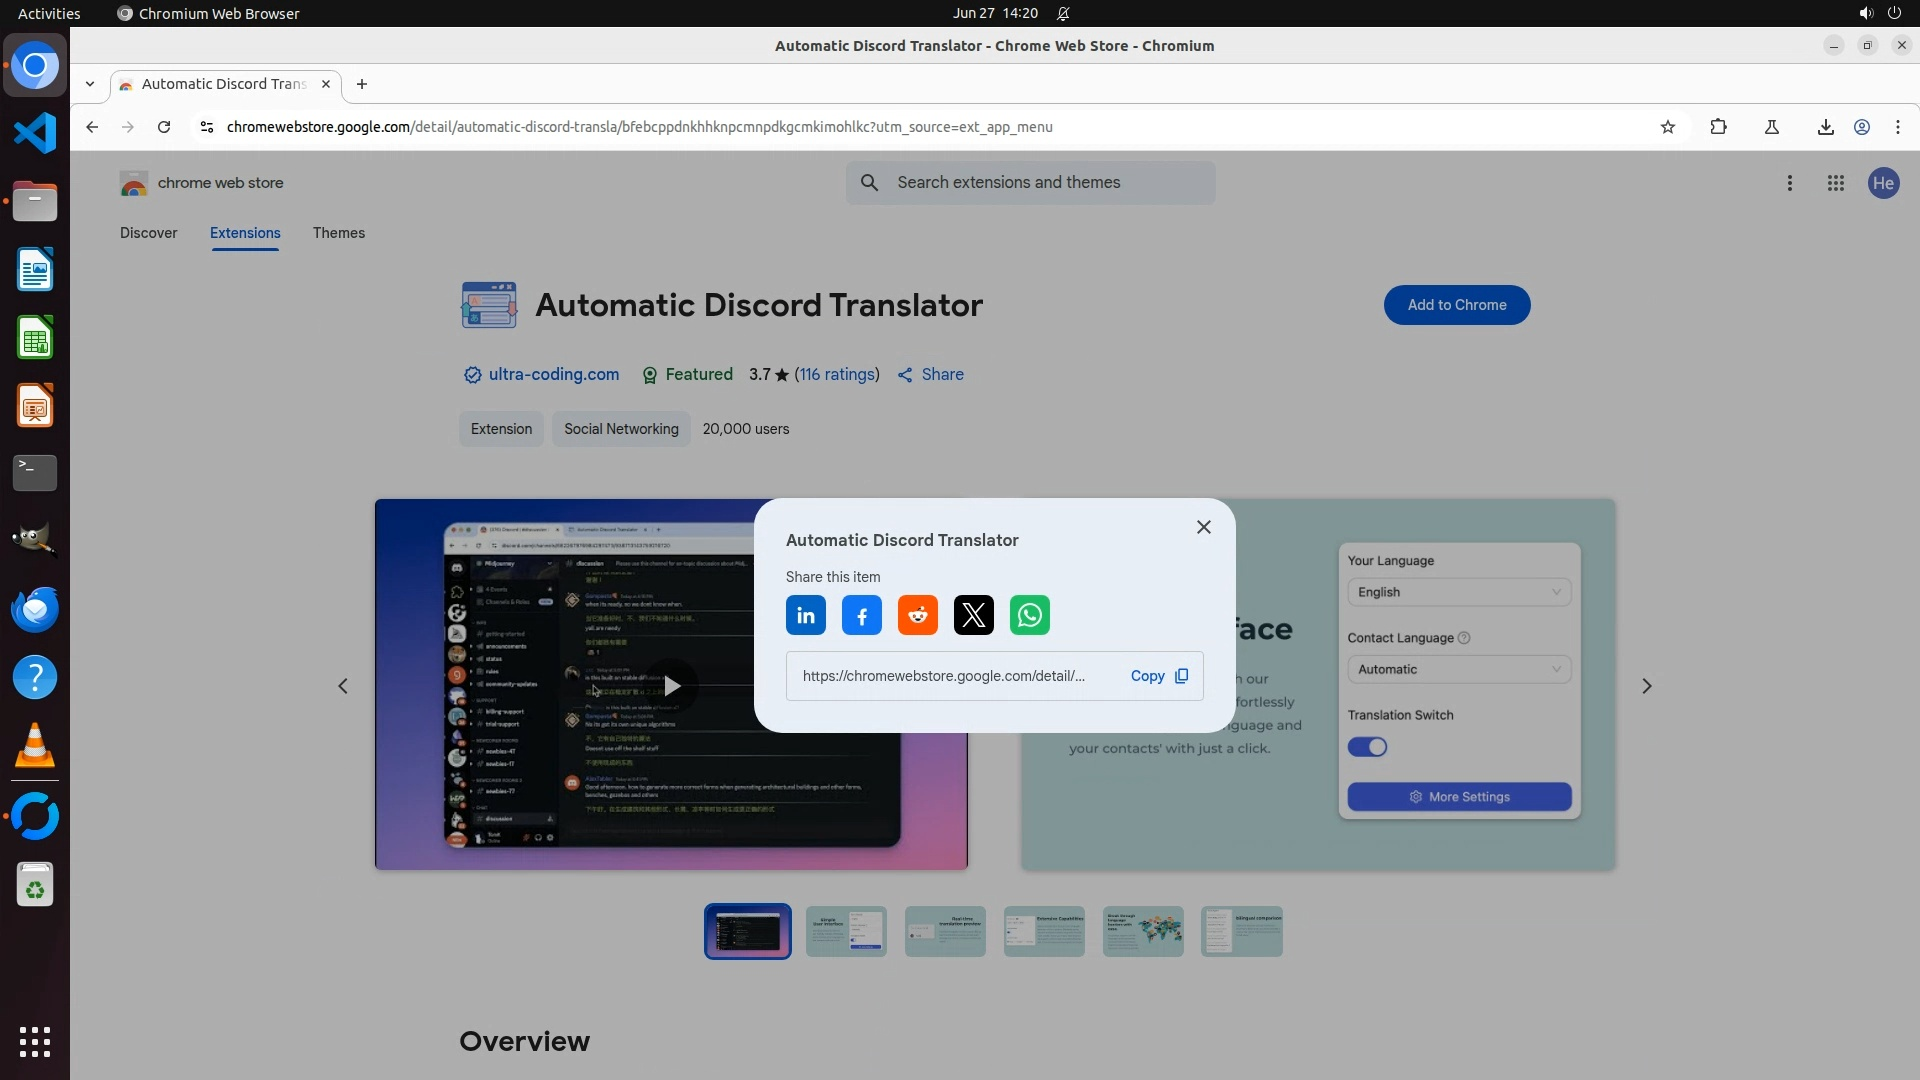Toggle the Translation Switch
This screenshot has height=1080, width=1920.
(x=1367, y=747)
